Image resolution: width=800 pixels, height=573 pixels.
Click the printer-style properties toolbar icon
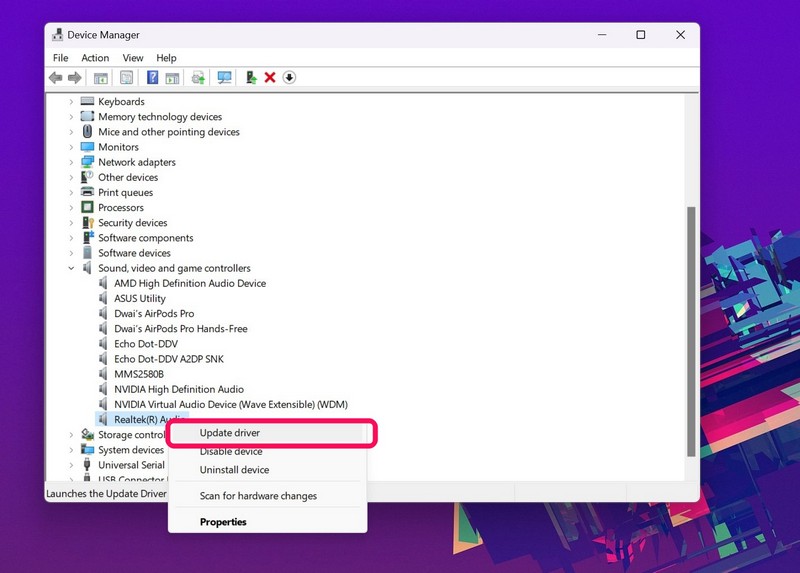(x=198, y=78)
